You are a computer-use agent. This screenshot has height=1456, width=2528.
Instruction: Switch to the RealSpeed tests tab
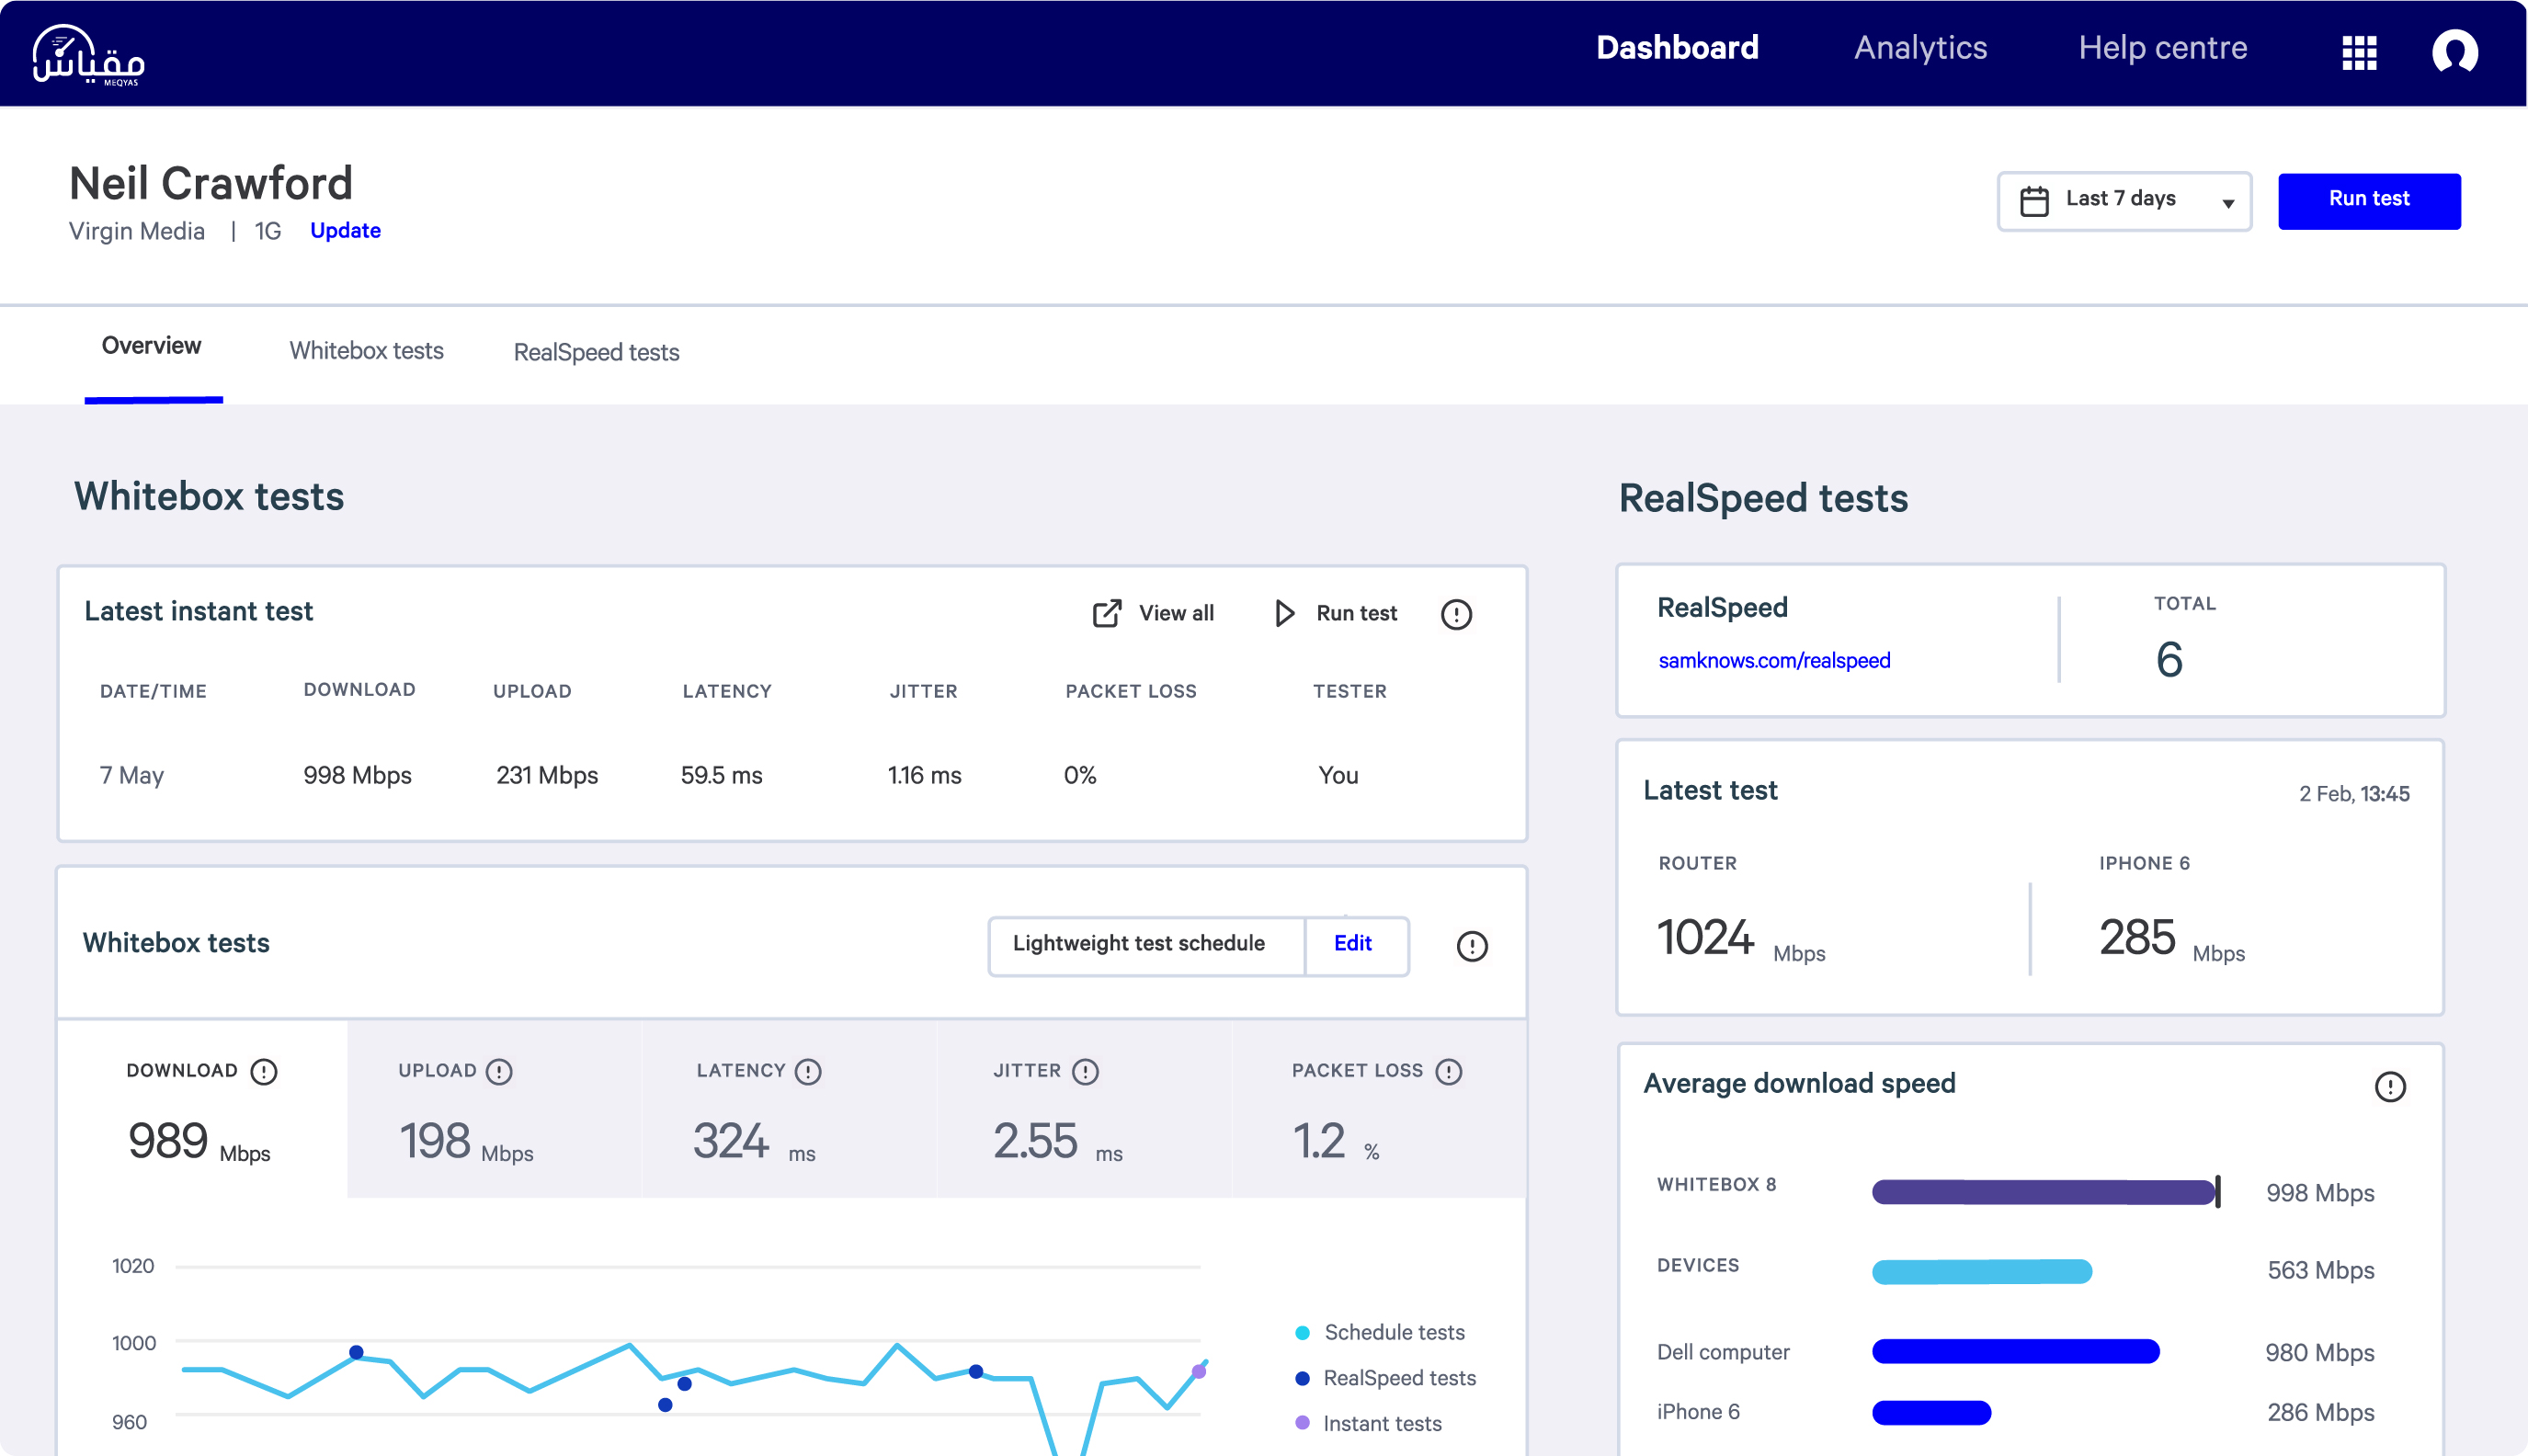point(596,352)
